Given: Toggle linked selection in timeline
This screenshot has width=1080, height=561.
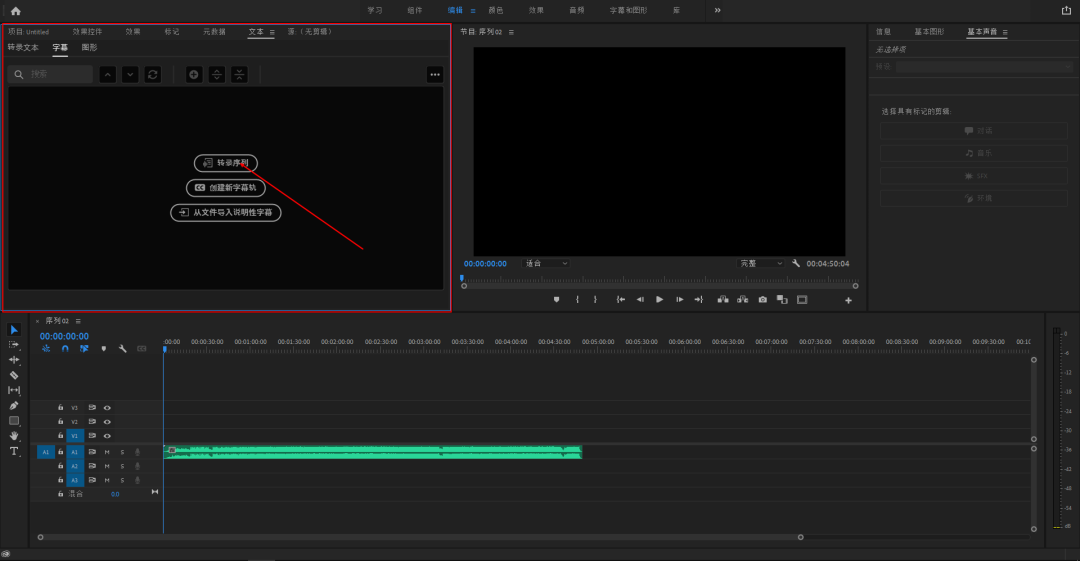Looking at the screenshot, I should pos(84,349).
